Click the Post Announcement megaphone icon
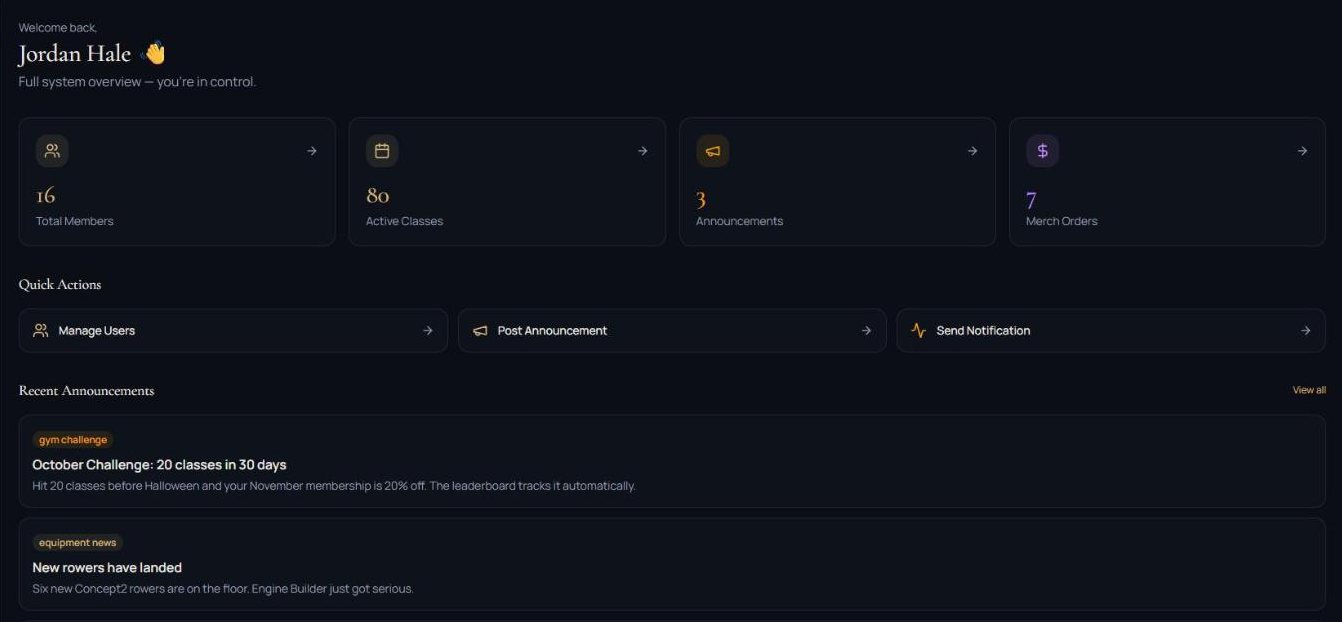 [480, 330]
